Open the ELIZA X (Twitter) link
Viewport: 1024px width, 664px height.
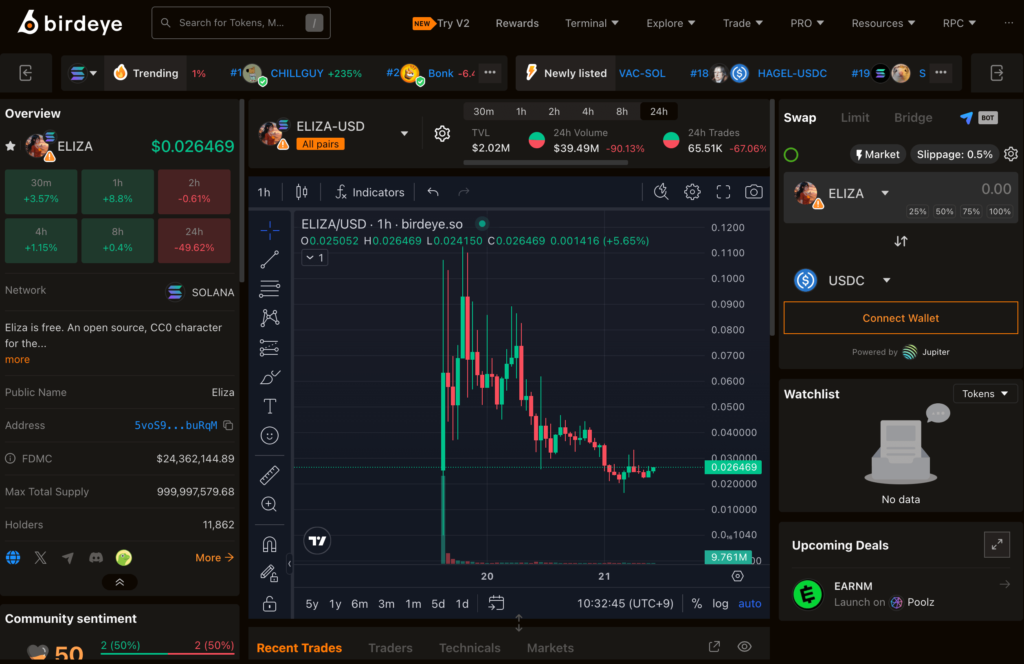[40, 558]
